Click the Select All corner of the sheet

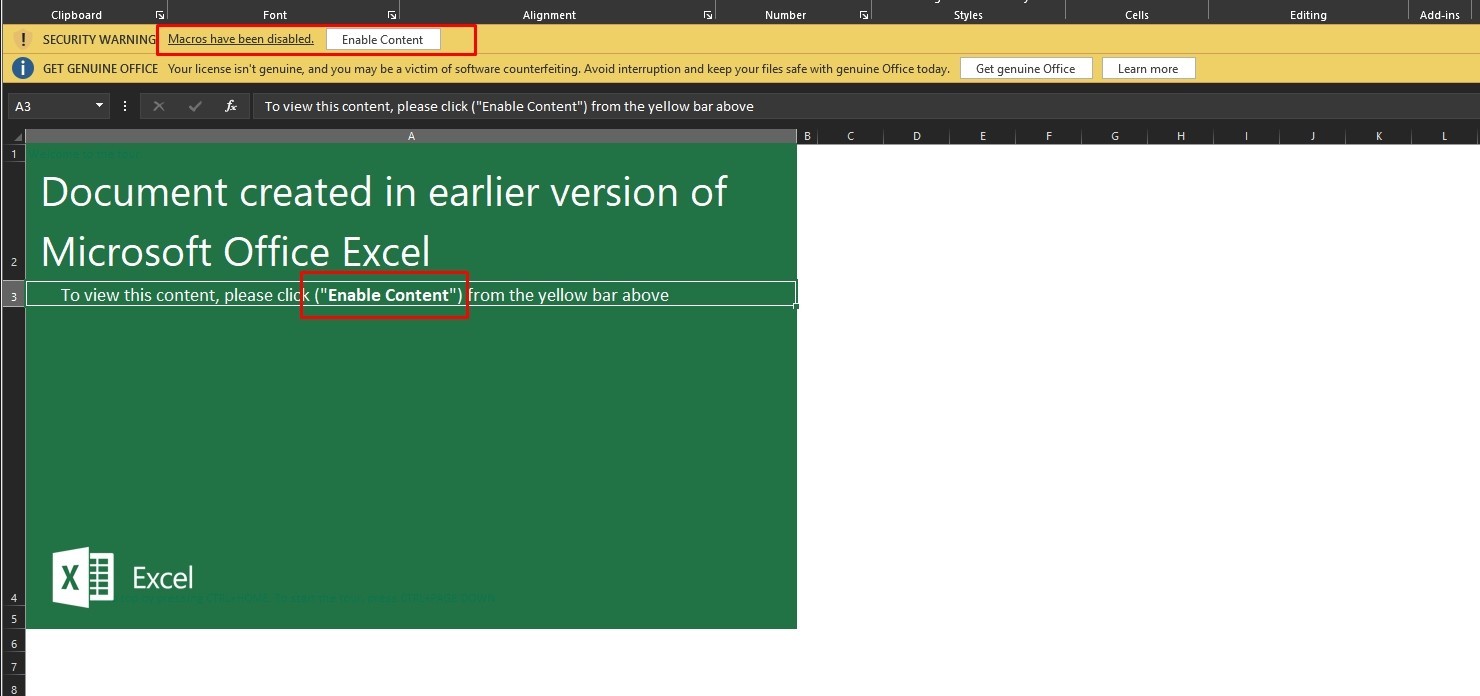point(13,136)
